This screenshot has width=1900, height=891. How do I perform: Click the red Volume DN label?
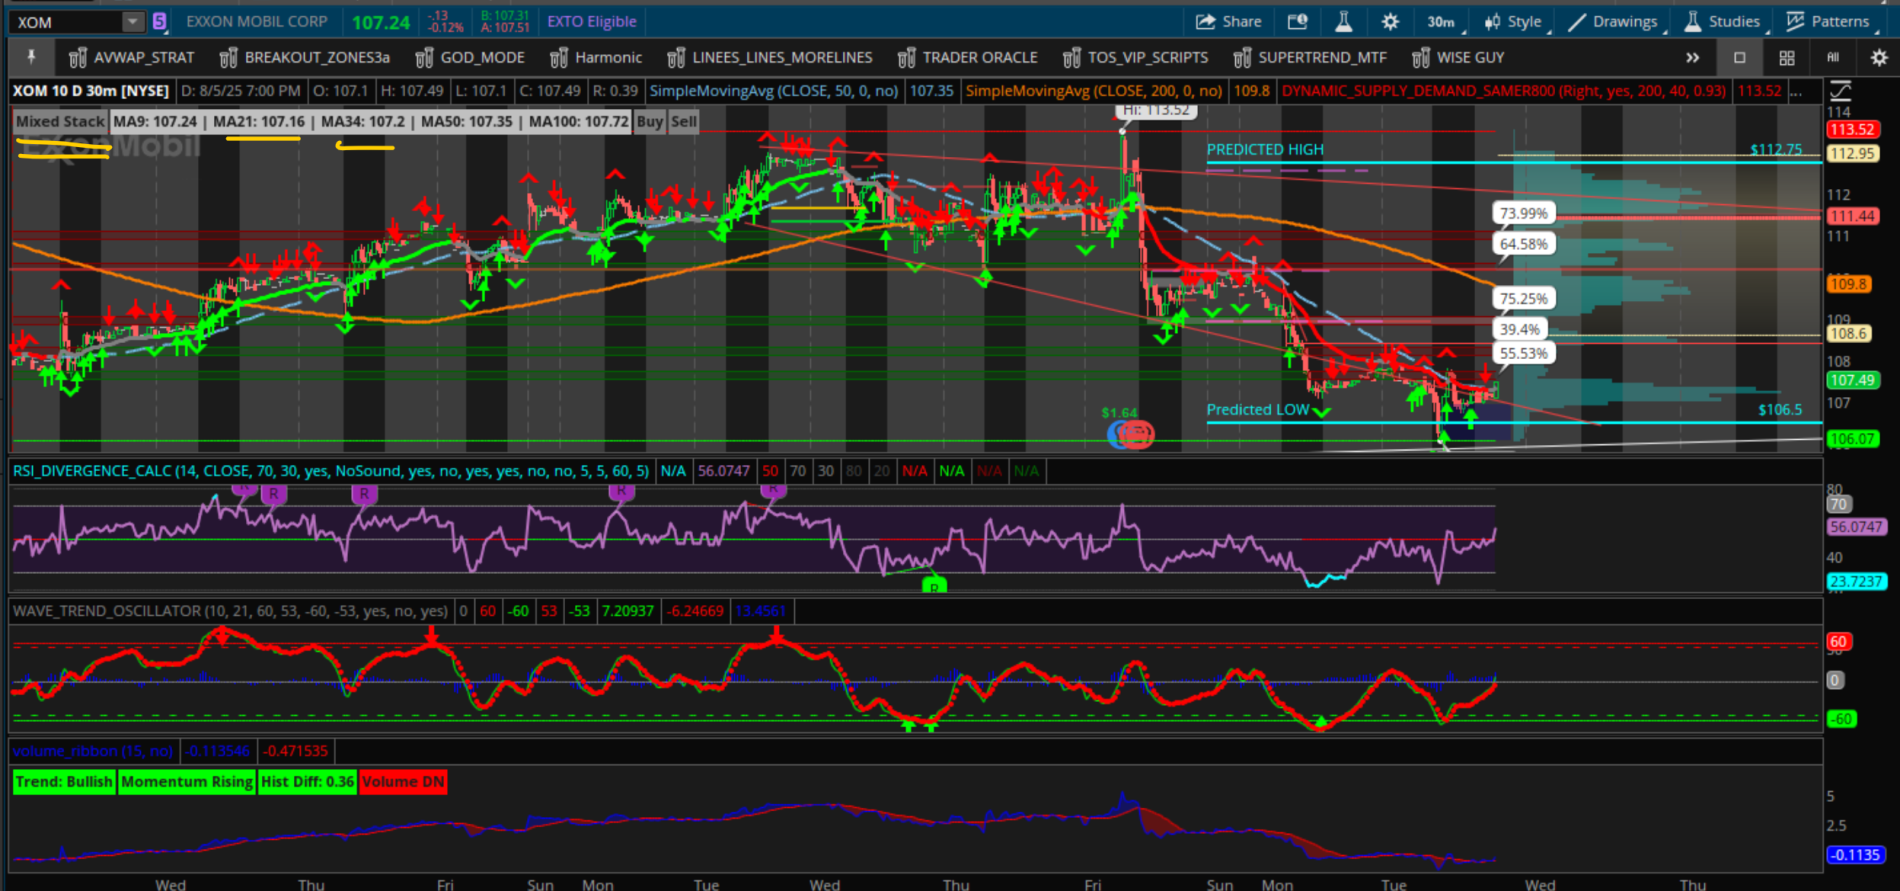pyautogui.click(x=403, y=782)
